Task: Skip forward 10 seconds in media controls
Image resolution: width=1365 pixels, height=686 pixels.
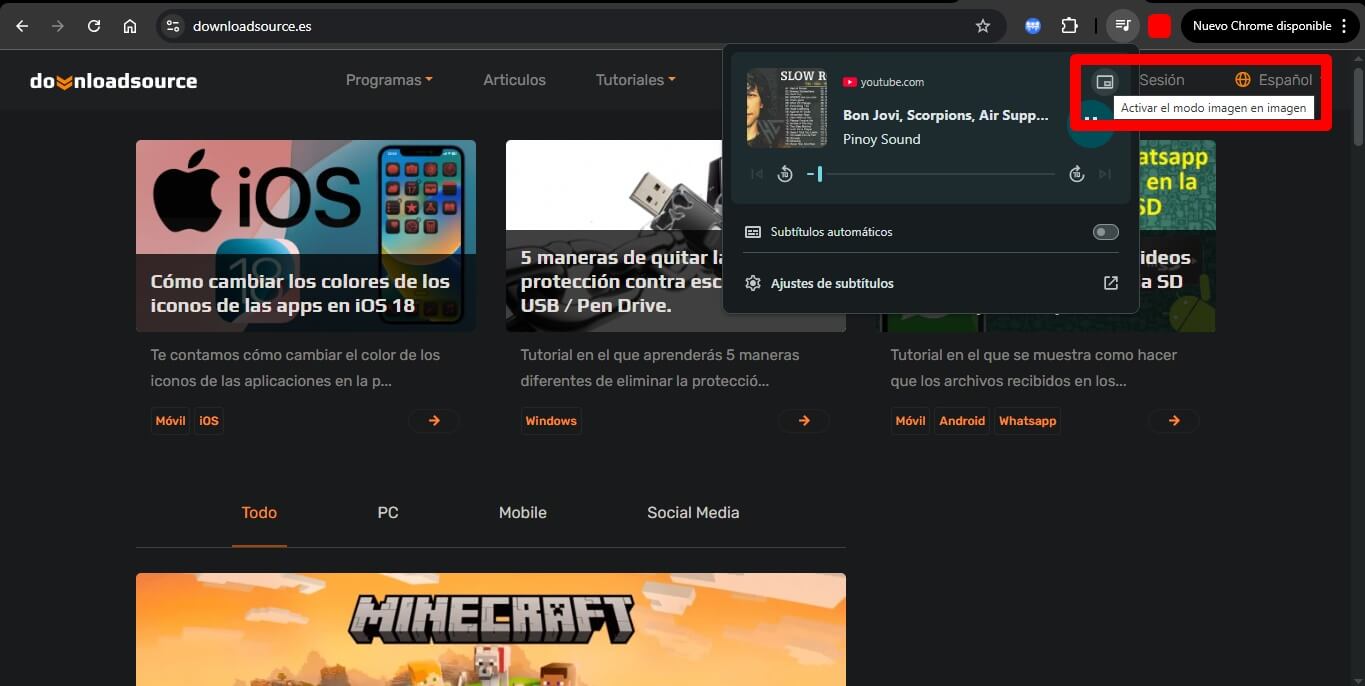Action: click(1076, 174)
